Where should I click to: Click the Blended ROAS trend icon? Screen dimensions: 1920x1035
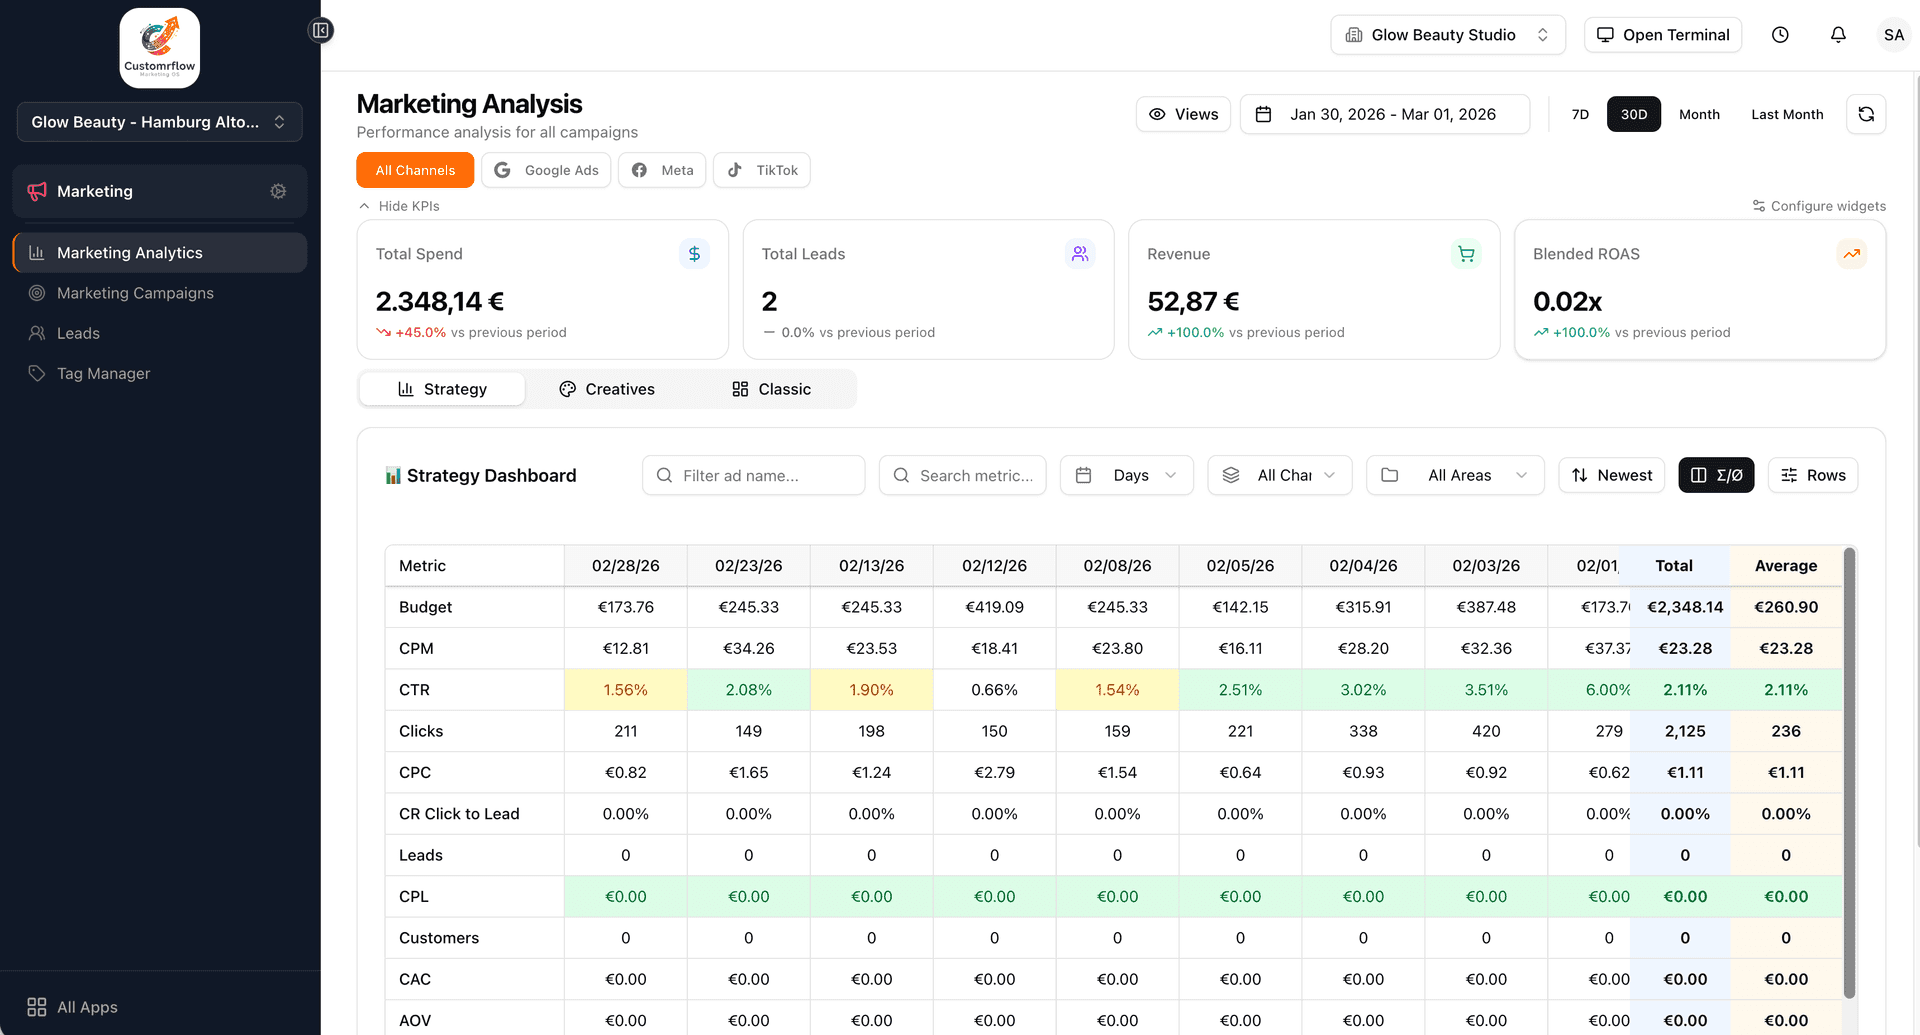tap(1851, 254)
